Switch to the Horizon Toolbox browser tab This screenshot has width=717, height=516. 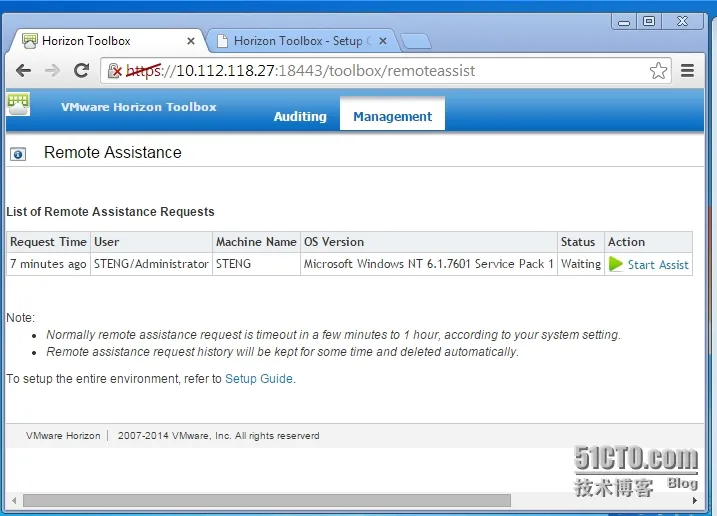tap(105, 41)
